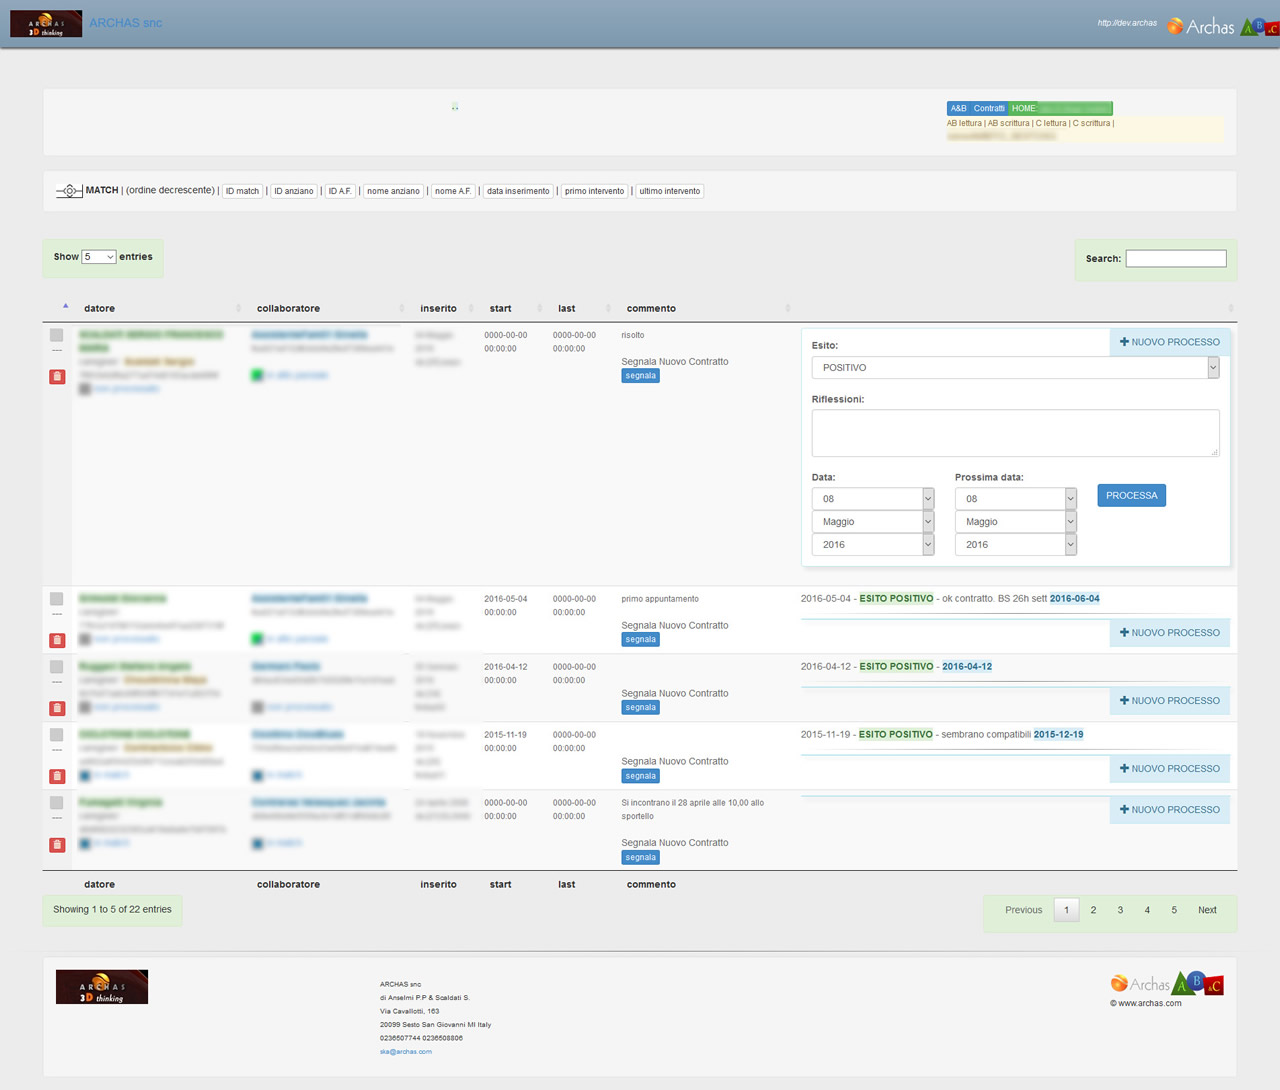
Task: Open the Contratti menu tab
Action: pyautogui.click(x=989, y=108)
